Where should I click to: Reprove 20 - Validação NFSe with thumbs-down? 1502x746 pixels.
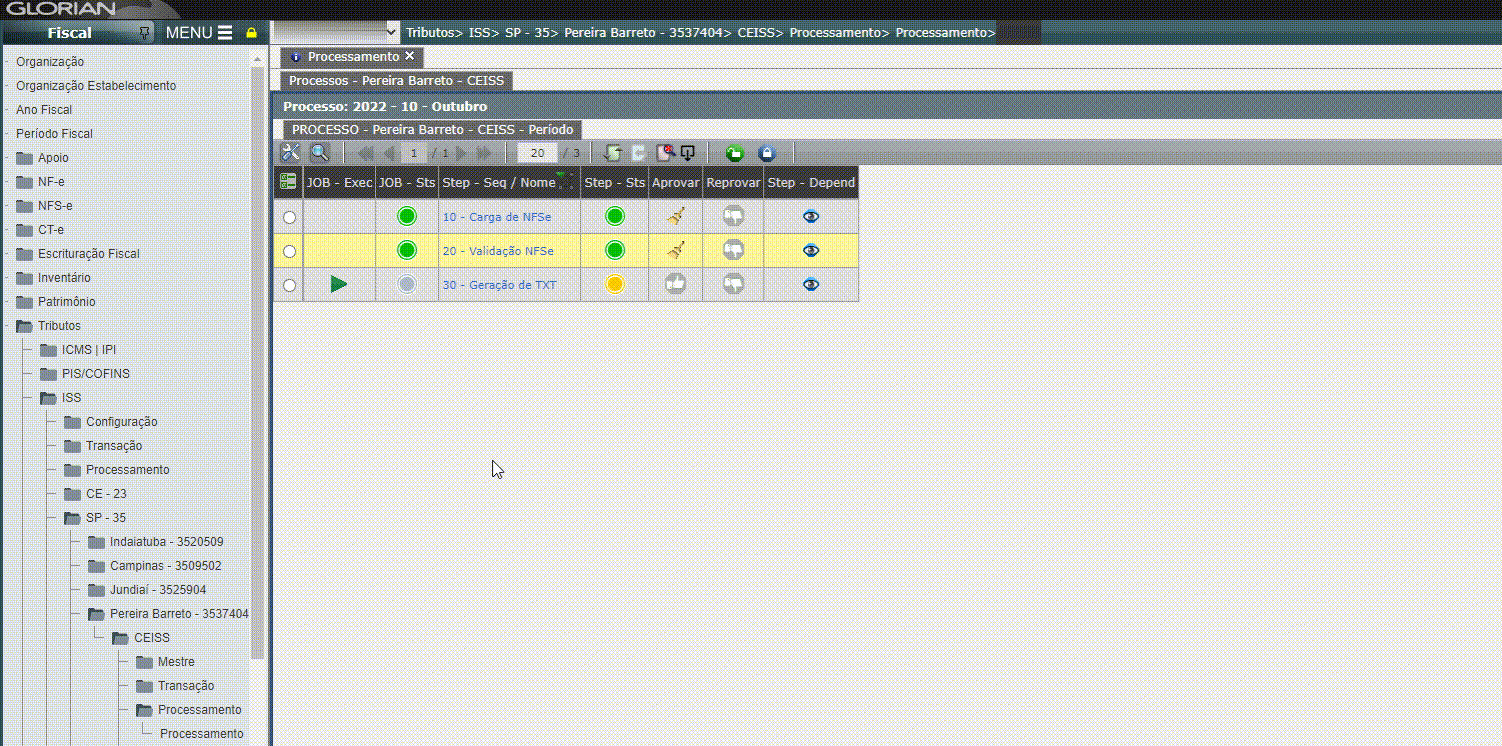(x=734, y=250)
